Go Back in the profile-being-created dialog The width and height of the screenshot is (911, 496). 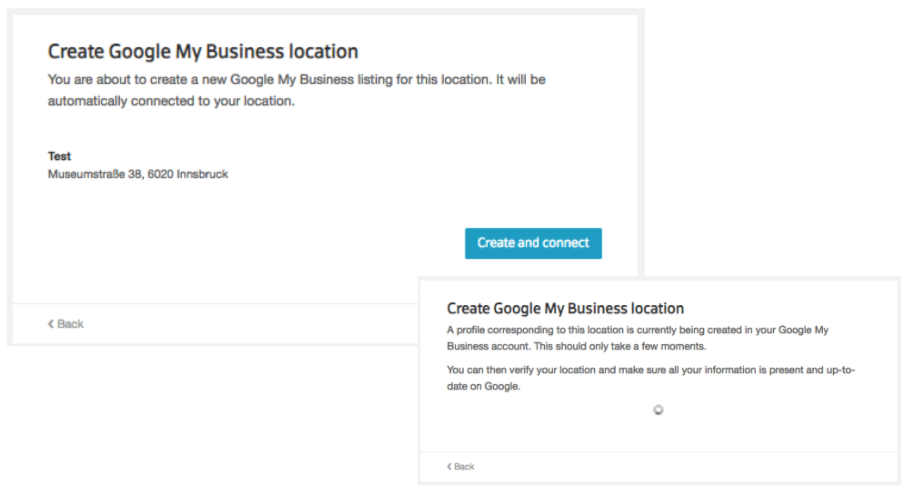point(461,466)
